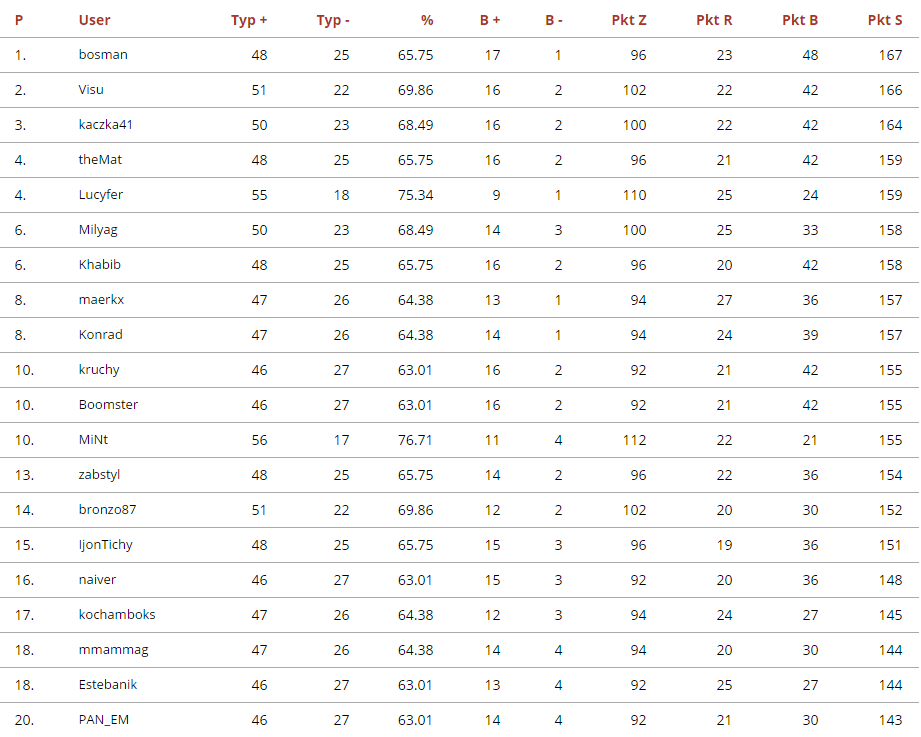Click the 'P' position column header
Screen dimensions: 921x737
19,20
